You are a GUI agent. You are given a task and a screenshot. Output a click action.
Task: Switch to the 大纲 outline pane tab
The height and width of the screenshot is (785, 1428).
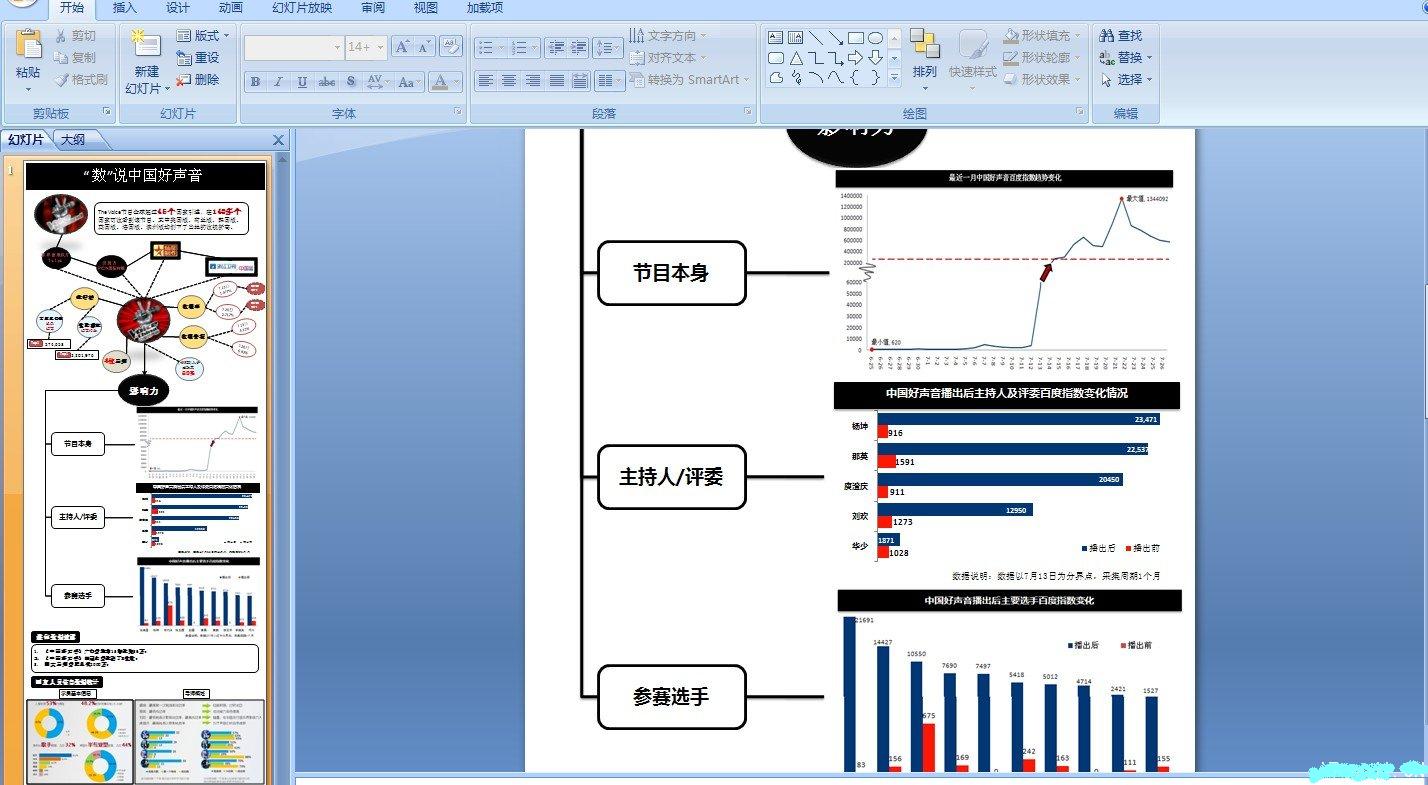[x=72, y=140]
